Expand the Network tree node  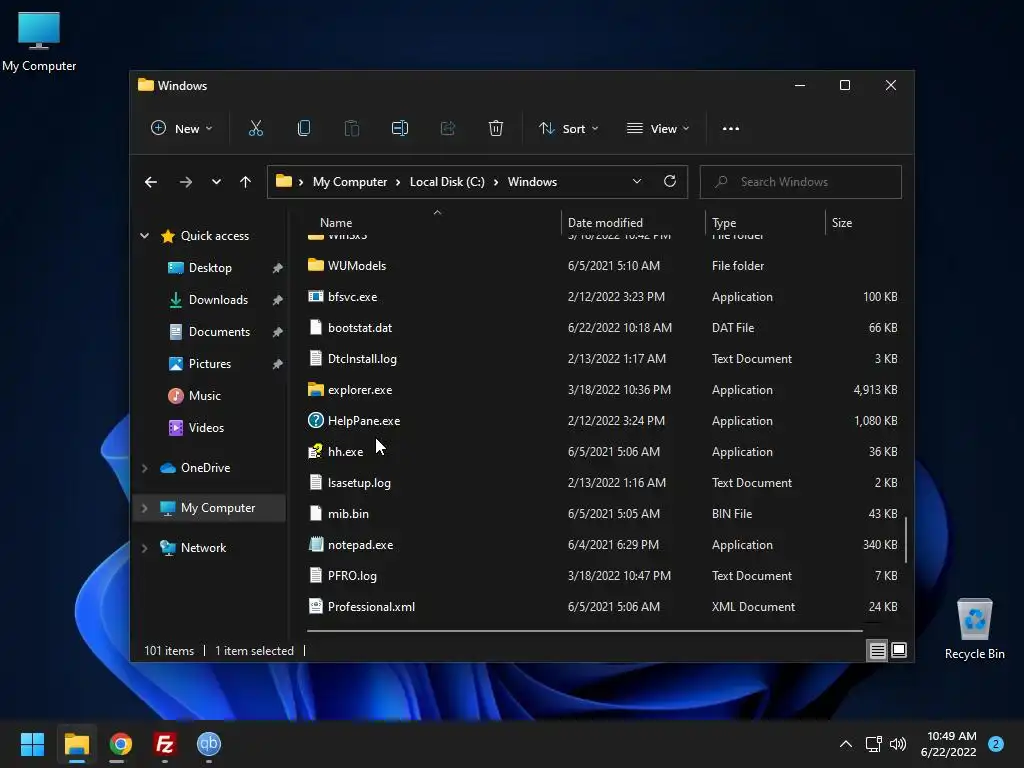144,548
